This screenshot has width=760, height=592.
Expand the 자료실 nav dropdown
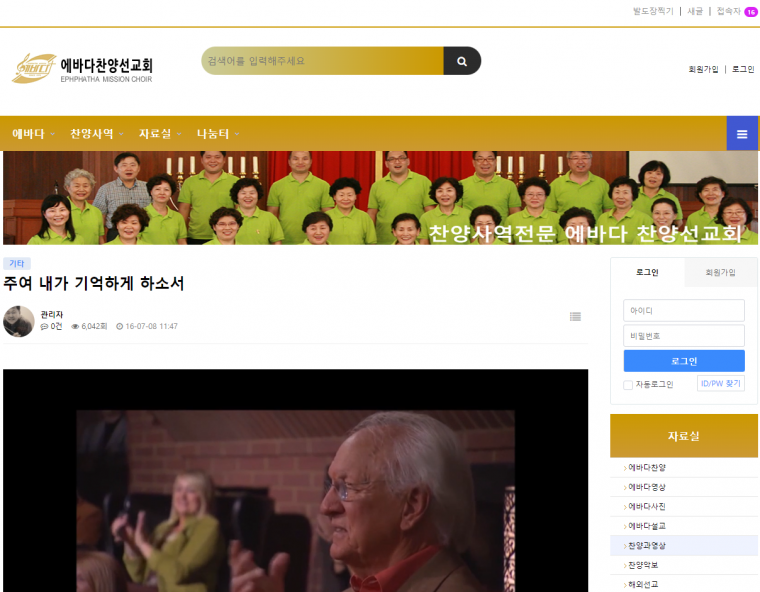(x=160, y=134)
